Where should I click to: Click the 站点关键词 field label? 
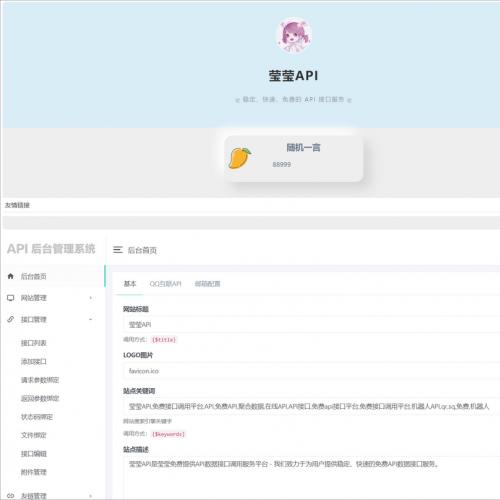pos(139,391)
